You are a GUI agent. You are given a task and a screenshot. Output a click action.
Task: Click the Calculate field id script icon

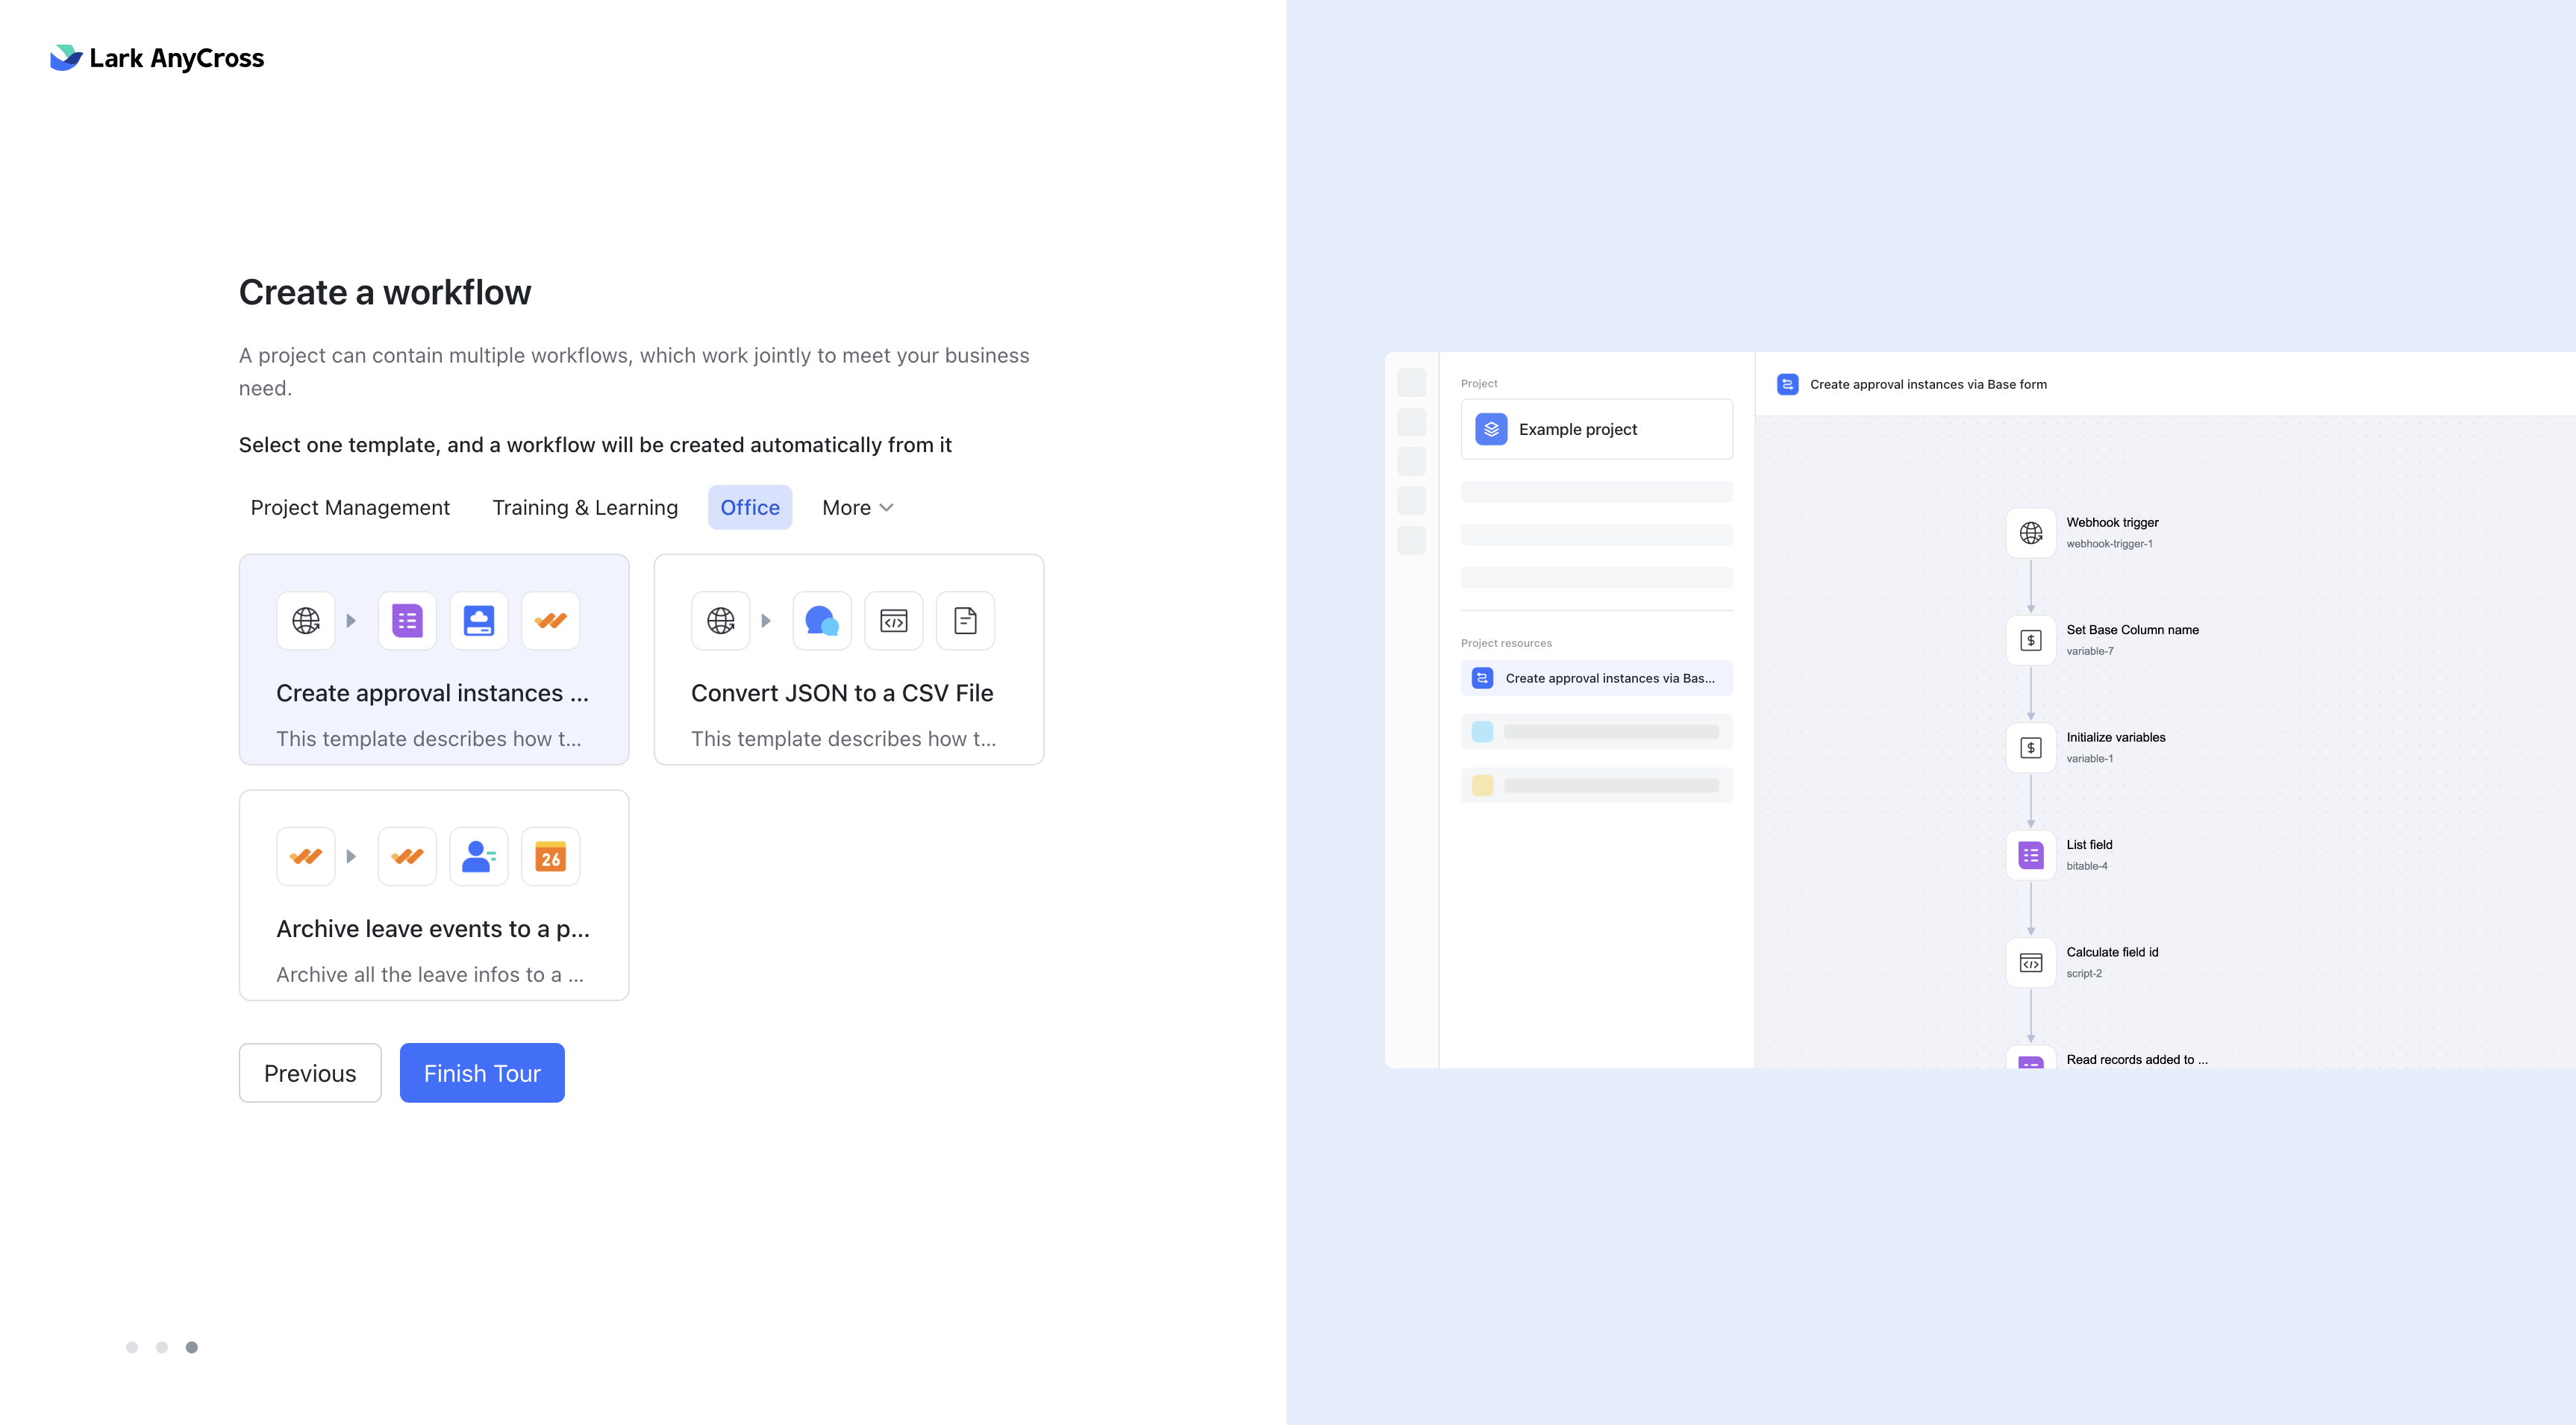coord(2032,962)
